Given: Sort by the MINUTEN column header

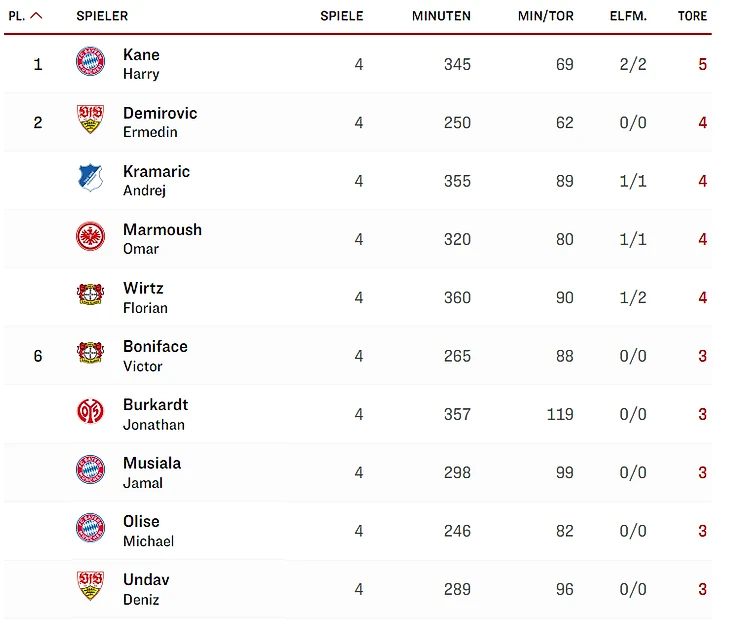Looking at the screenshot, I should coord(441,16).
